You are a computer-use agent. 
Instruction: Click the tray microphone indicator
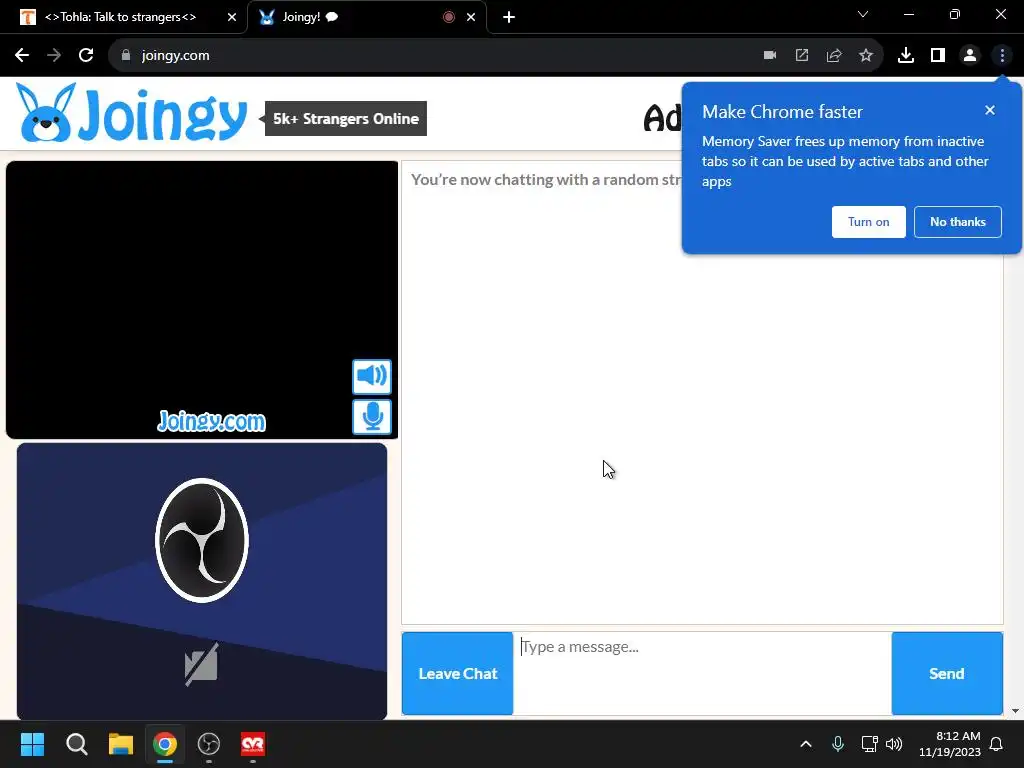click(838, 744)
